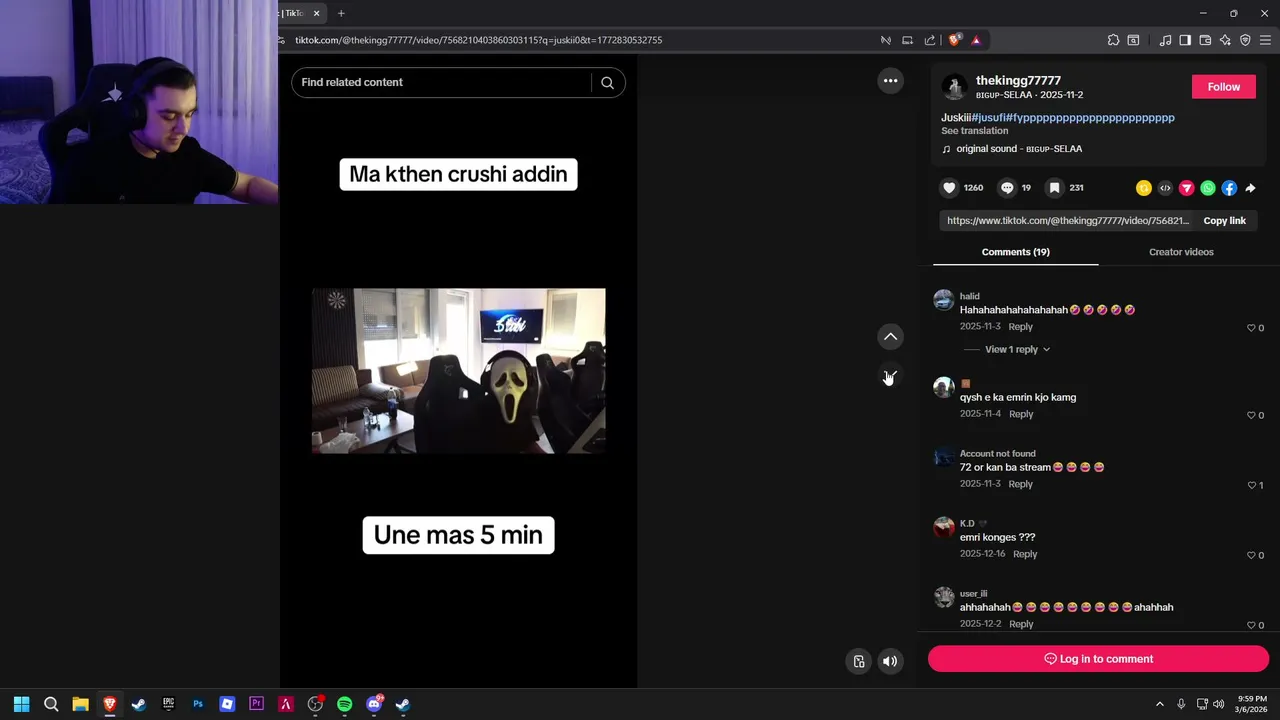The width and height of the screenshot is (1280, 720).
Task: Reply to K.D's comment
Action: pos(1025,554)
